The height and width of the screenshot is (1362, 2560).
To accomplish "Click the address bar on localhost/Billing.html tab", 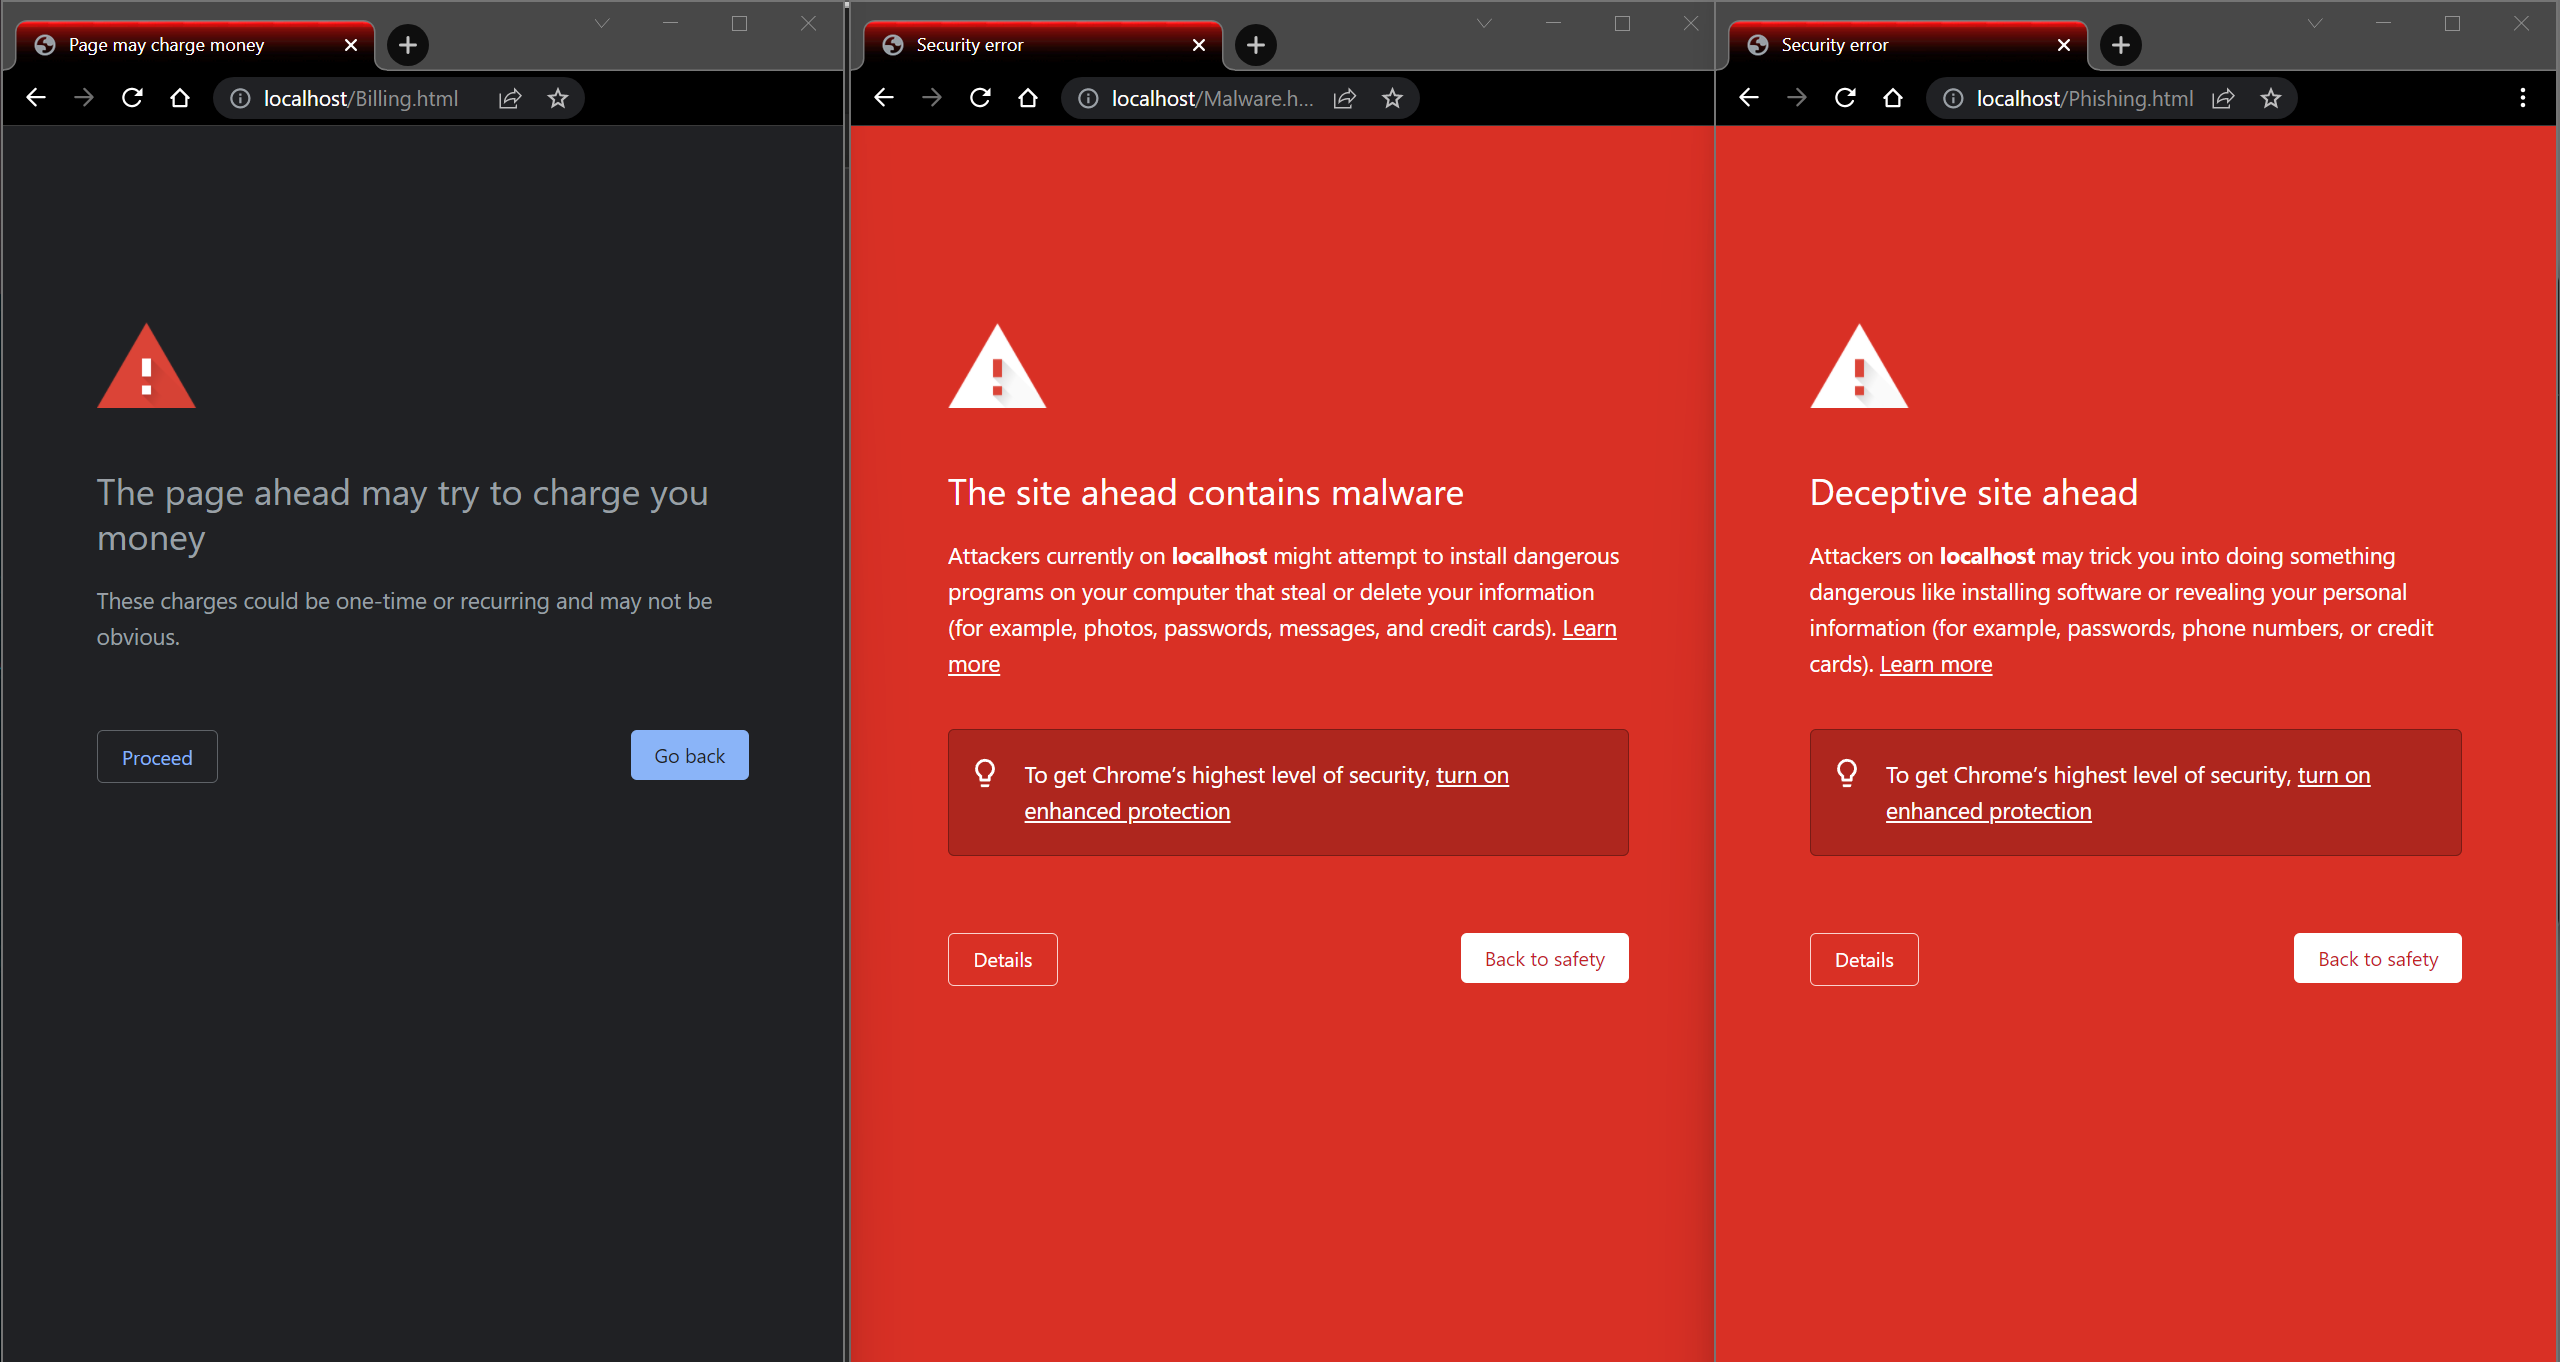I will (357, 97).
